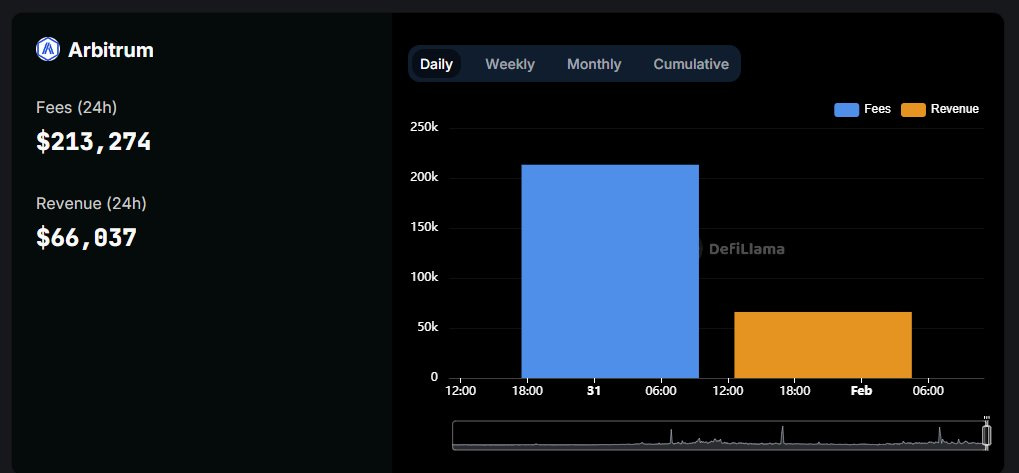The image size is (1019, 473).
Task: Switch to the Weekly tab
Action: pyautogui.click(x=510, y=64)
